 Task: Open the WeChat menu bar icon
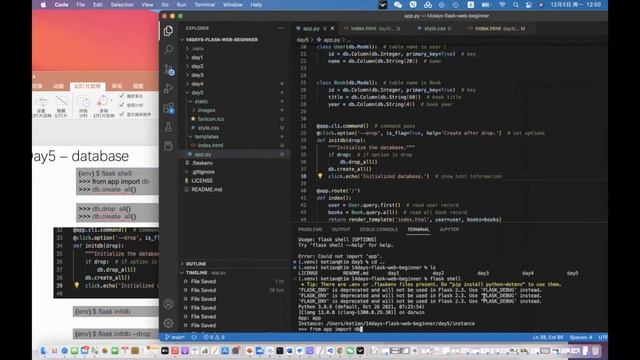click(x=398, y=5)
